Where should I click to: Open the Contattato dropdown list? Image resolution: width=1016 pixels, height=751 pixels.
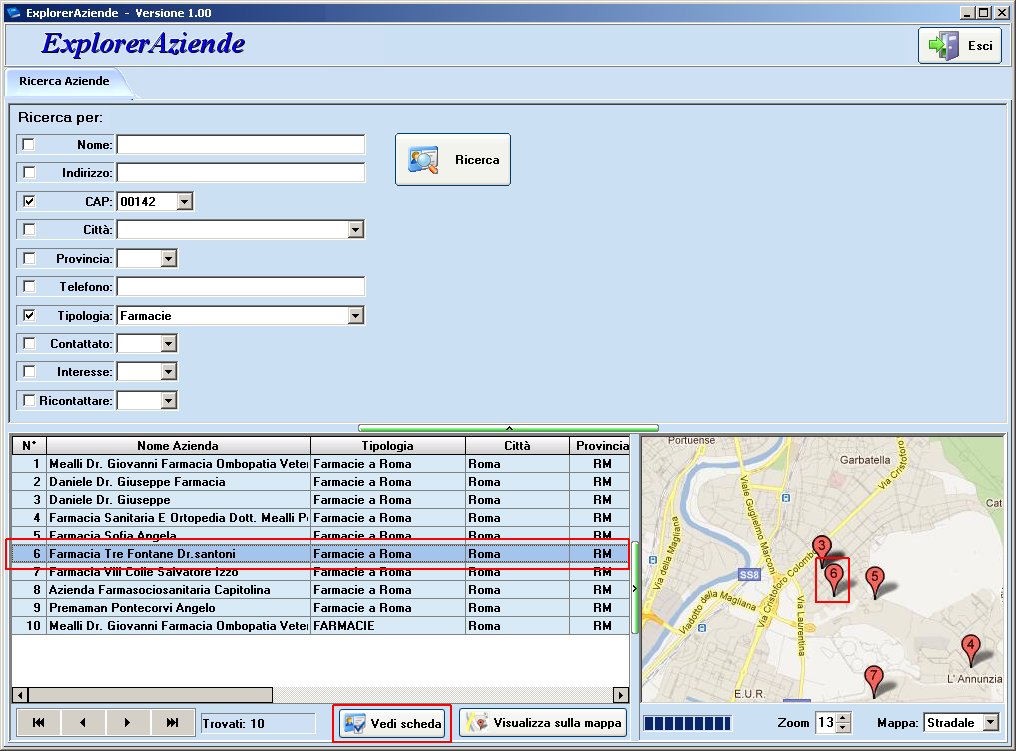(168, 343)
